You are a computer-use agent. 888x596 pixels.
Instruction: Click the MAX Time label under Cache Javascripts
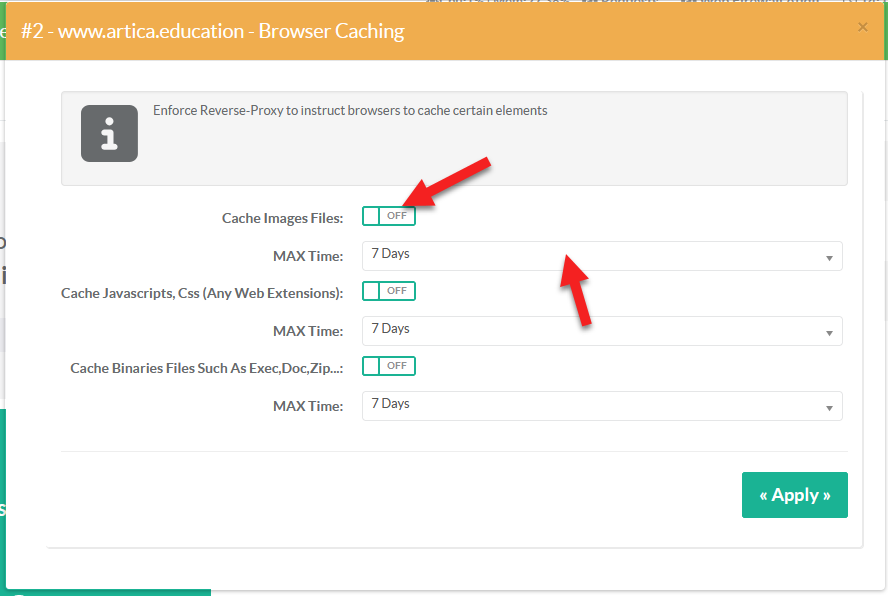pos(308,331)
